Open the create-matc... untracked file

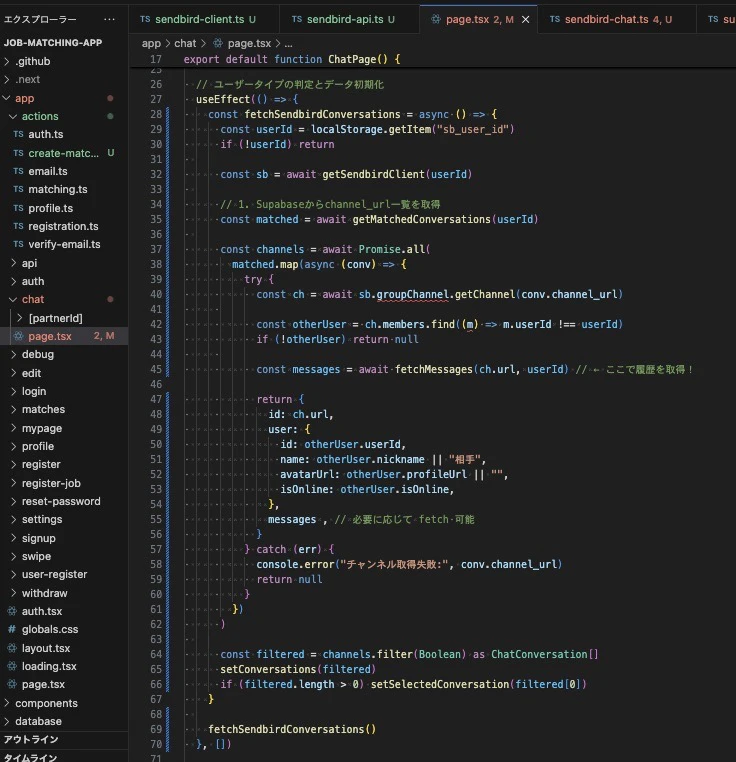64,153
